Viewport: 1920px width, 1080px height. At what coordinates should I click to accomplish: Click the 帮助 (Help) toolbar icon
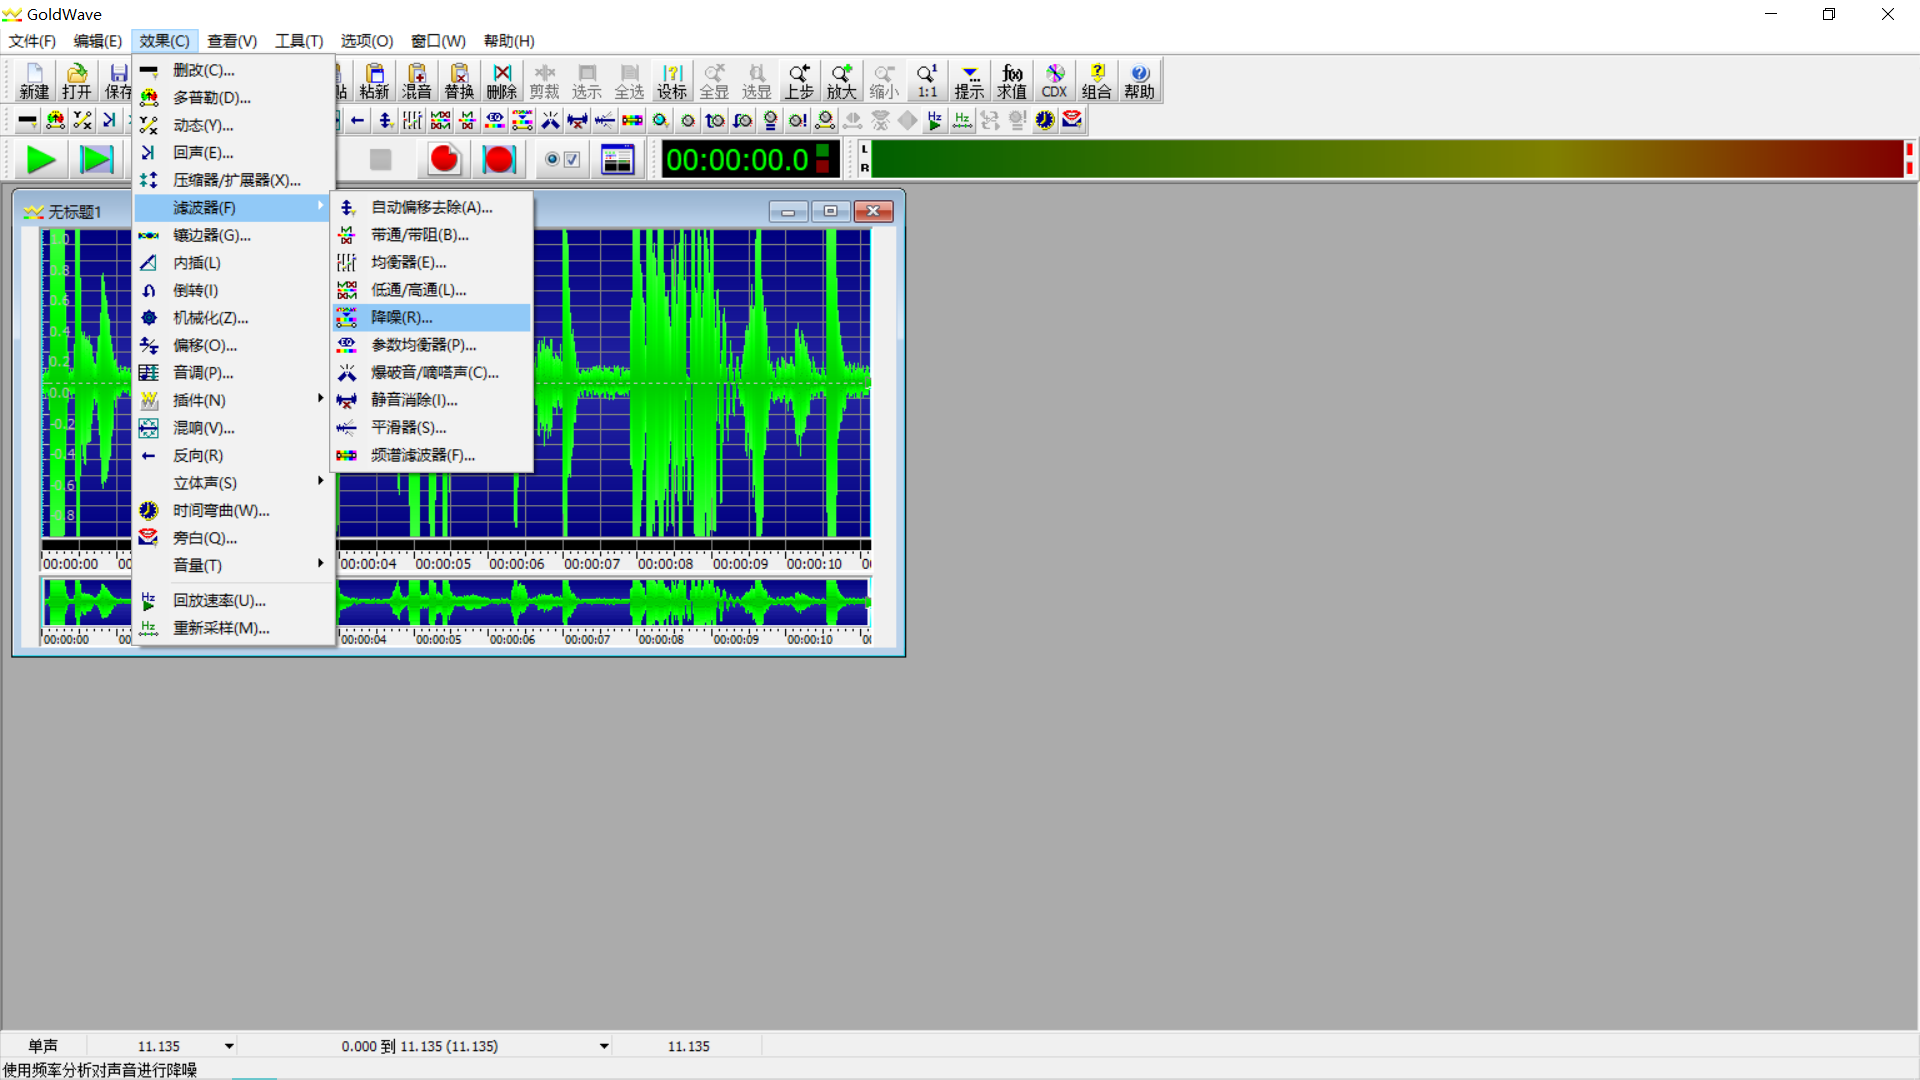(1139, 81)
